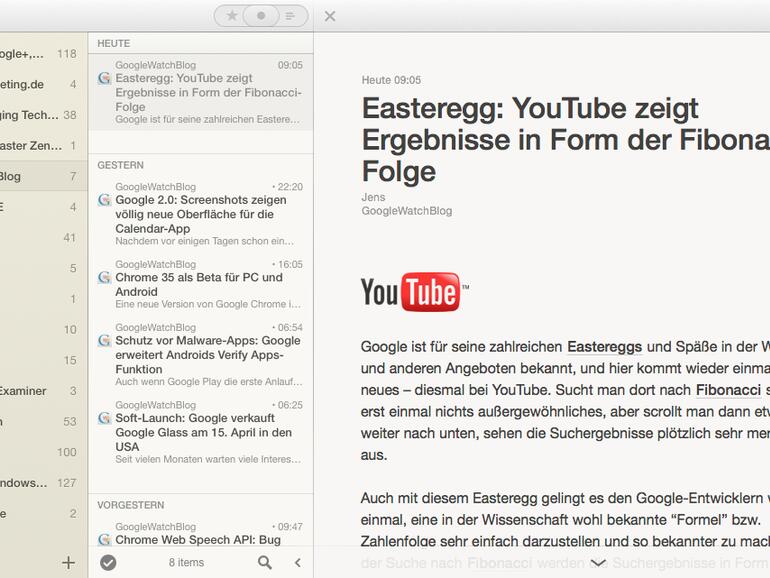Close the article view with X

330,16
